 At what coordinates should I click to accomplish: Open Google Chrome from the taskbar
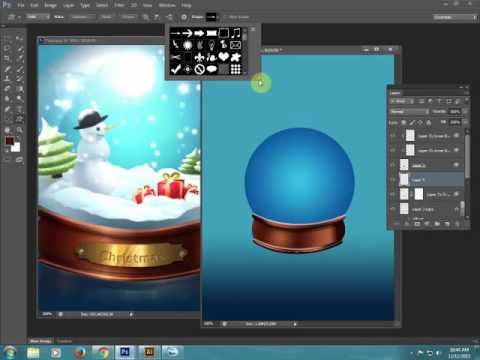pos(103,352)
